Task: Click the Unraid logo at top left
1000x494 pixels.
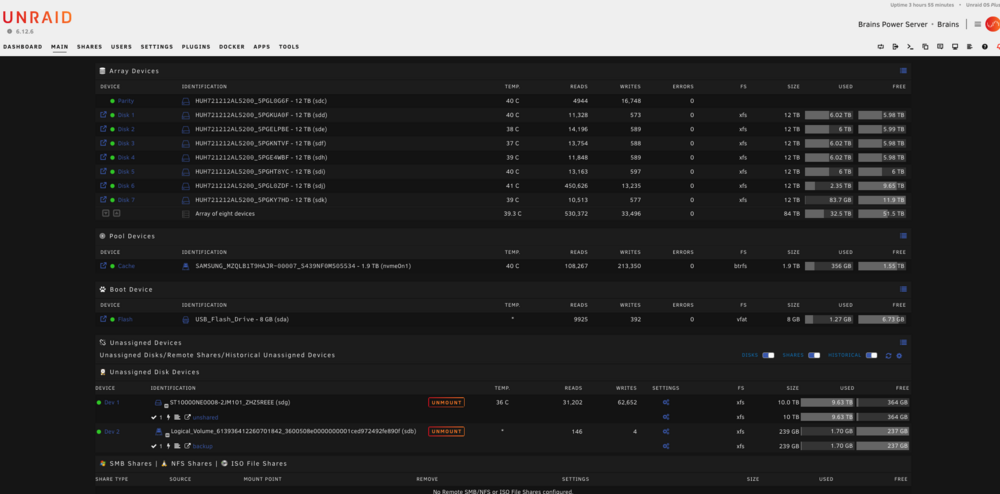Action: click(x=37, y=18)
